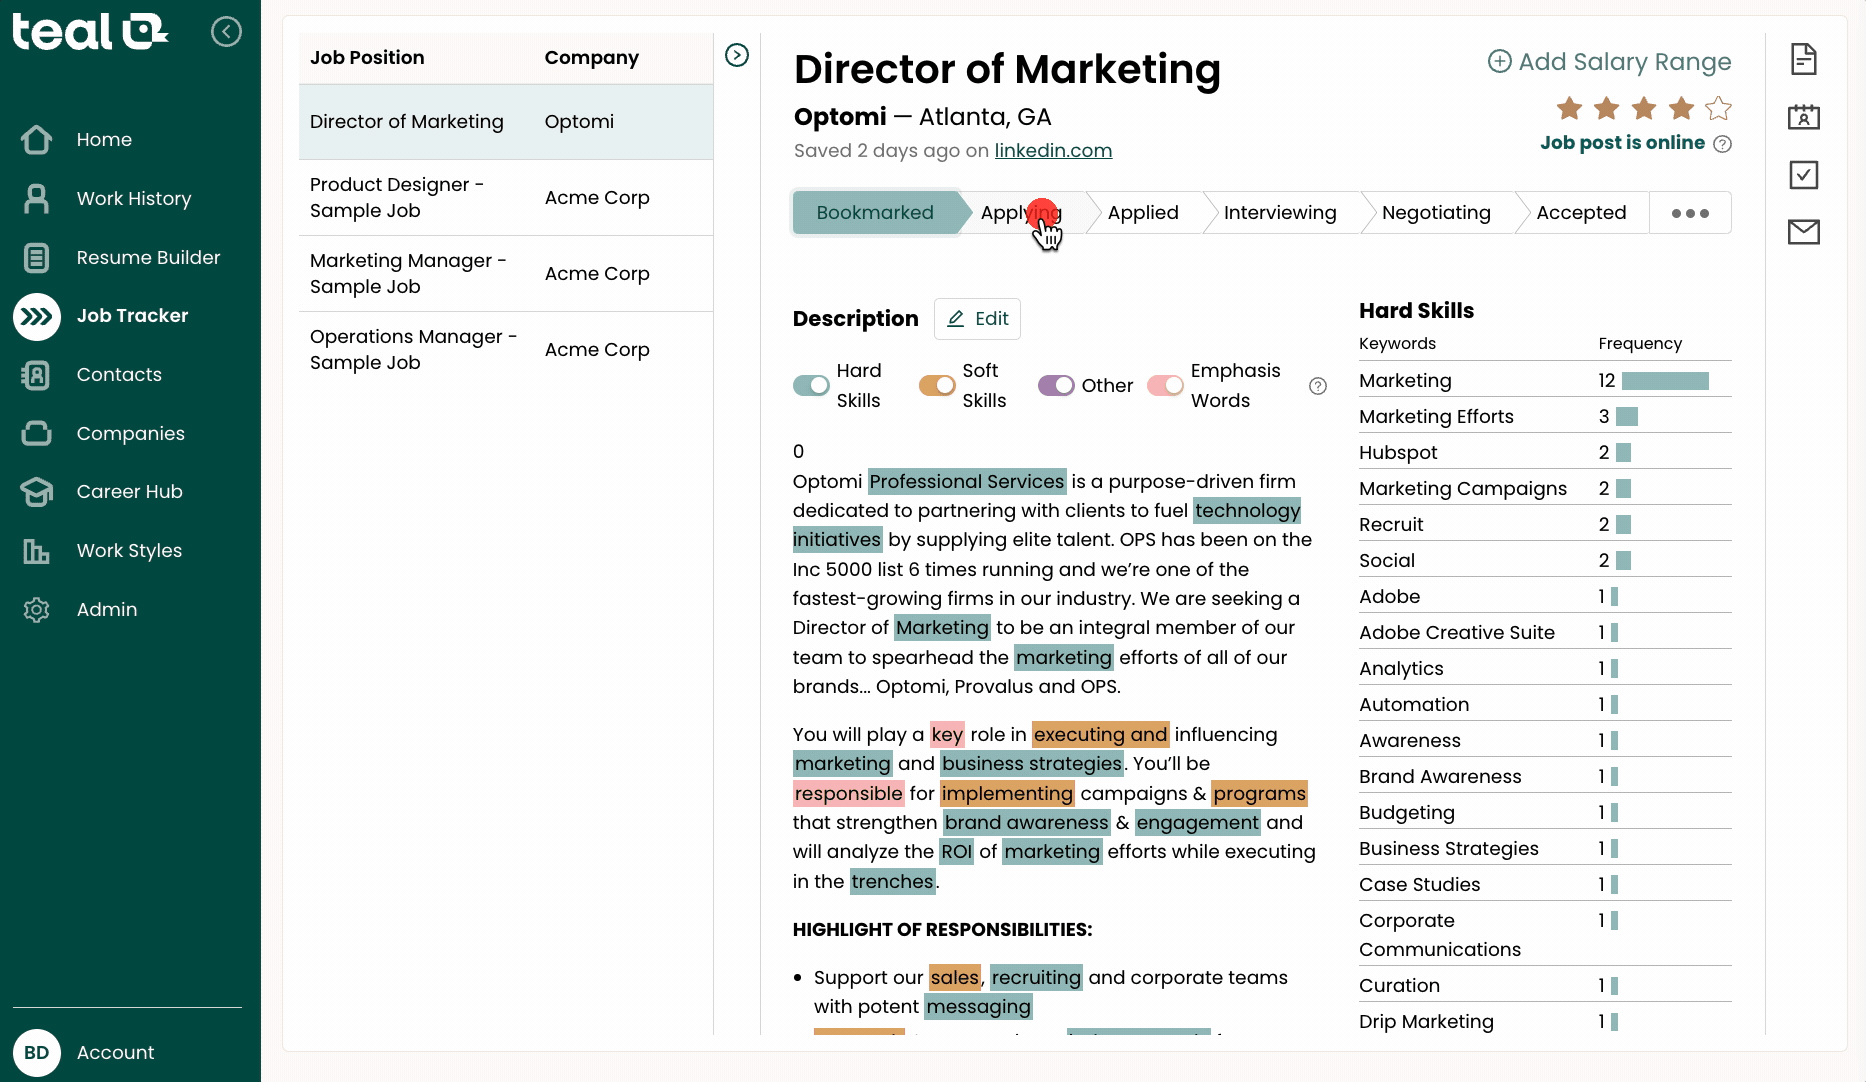Toggle Soft Skills highlighting

coord(937,385)
